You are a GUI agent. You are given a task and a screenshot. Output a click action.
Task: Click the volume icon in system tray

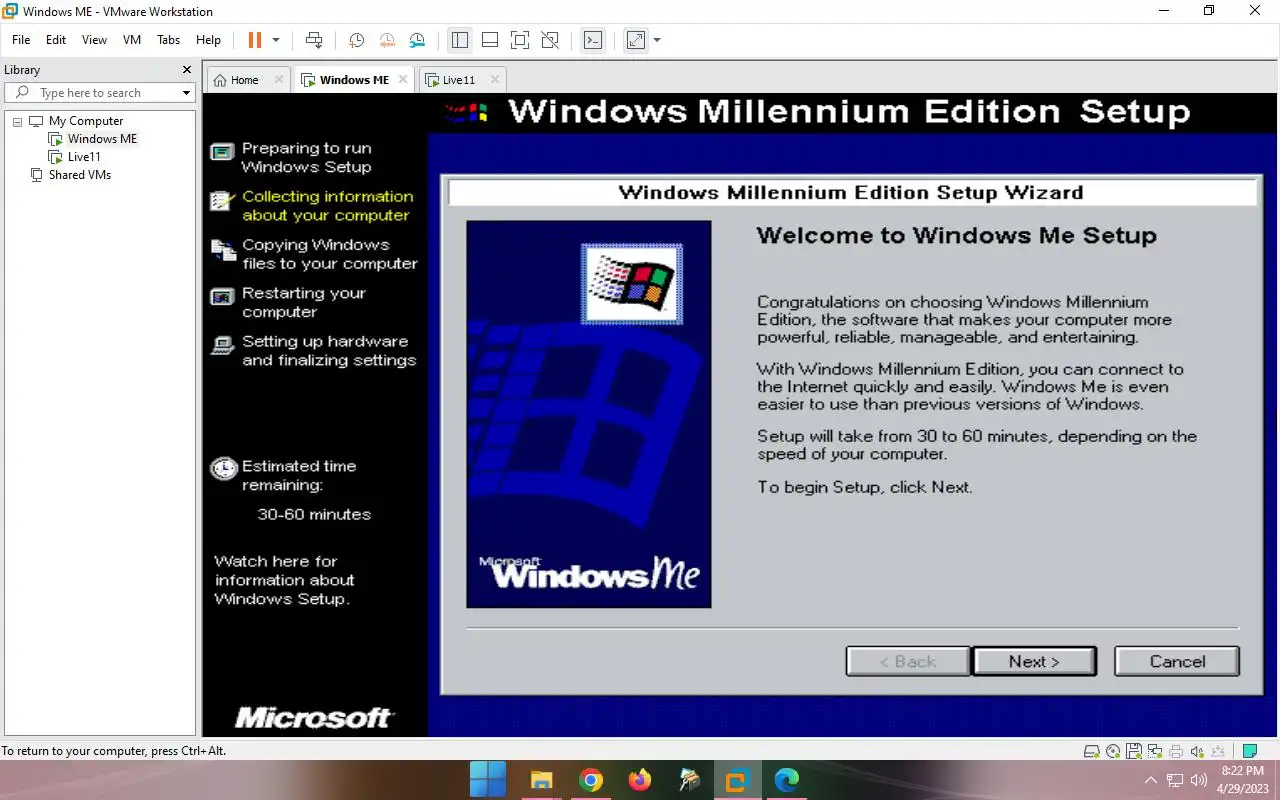pos(1199,780)
